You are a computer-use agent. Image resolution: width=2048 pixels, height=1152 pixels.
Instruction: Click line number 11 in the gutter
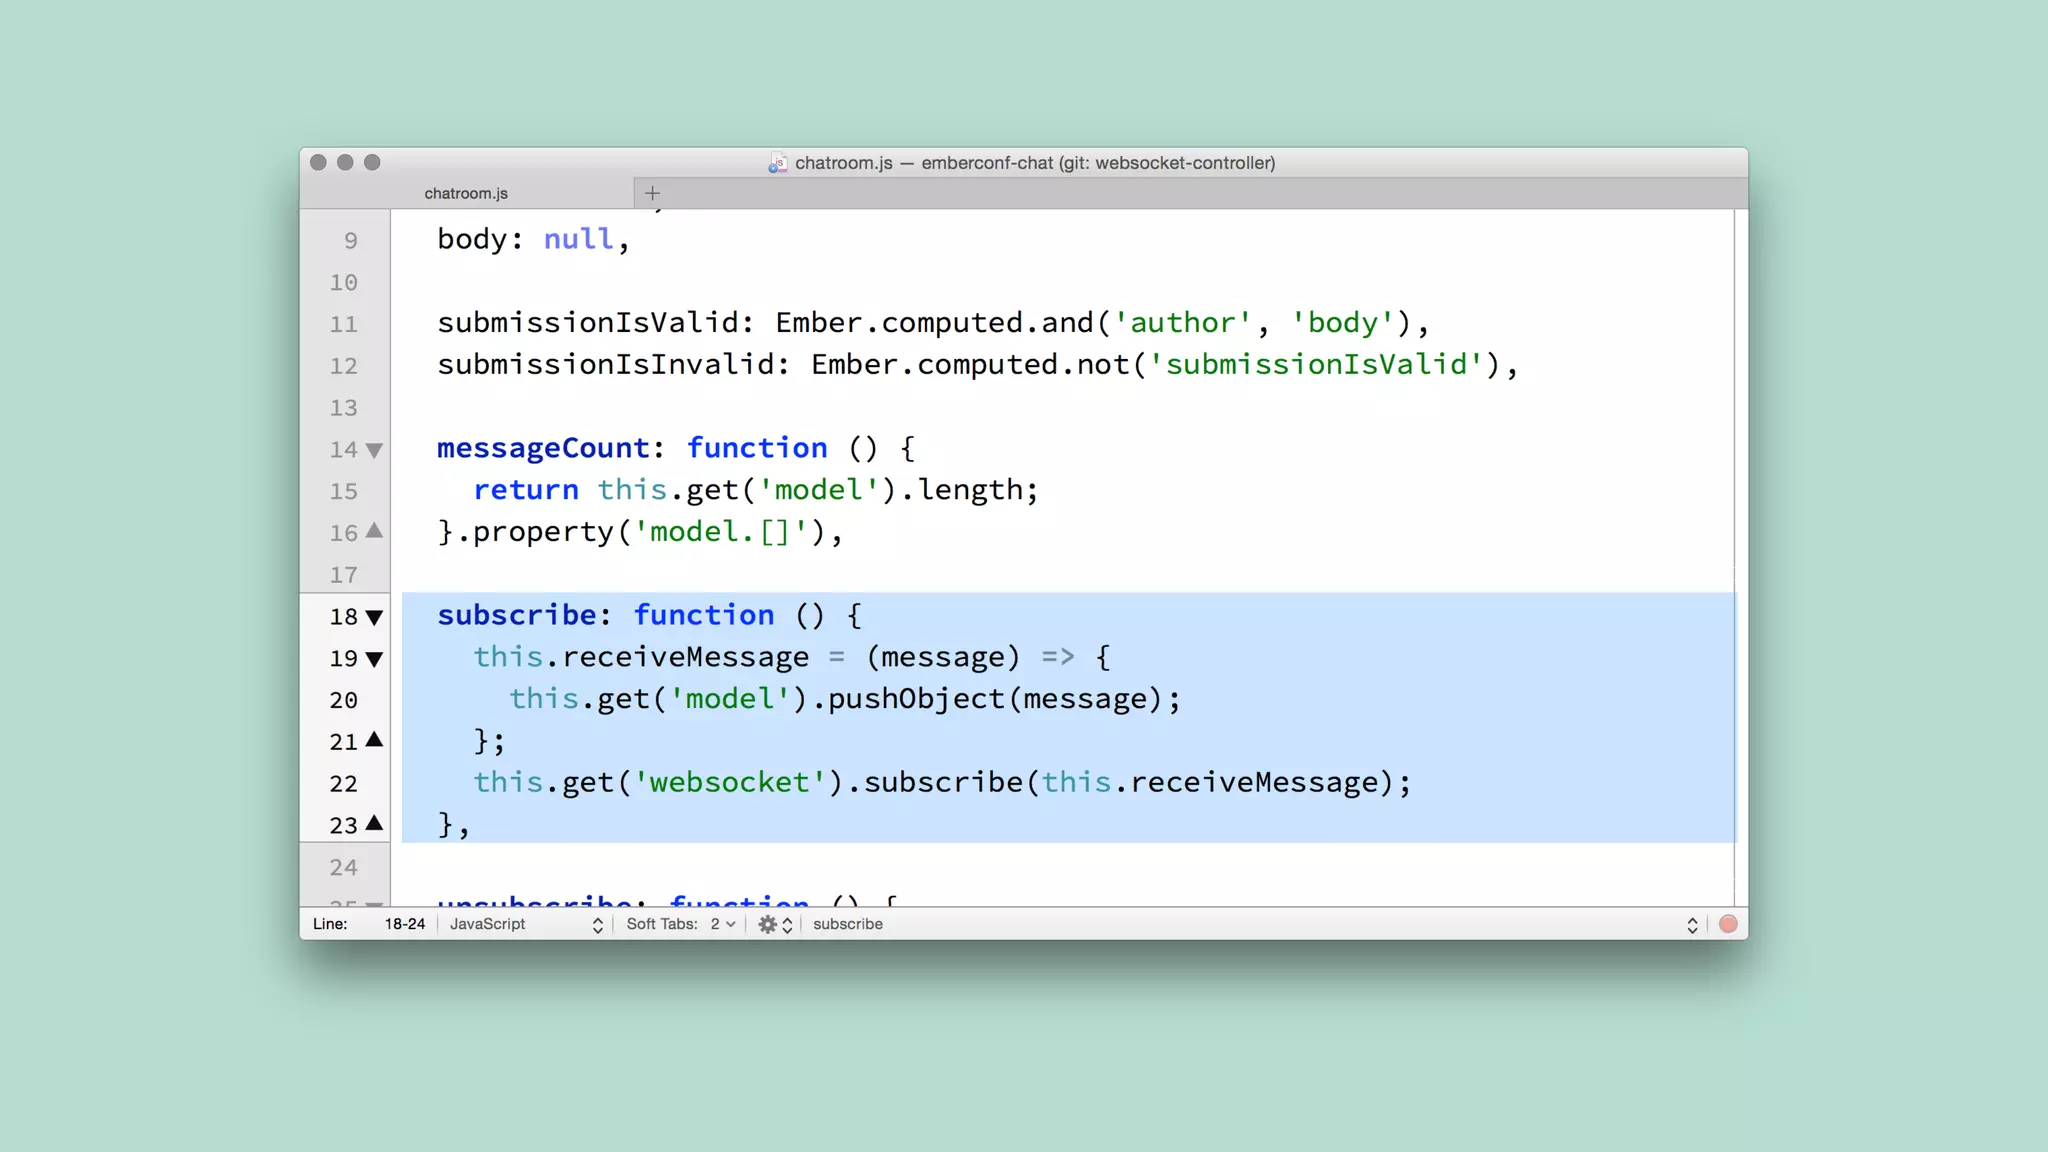coord(343,324)
